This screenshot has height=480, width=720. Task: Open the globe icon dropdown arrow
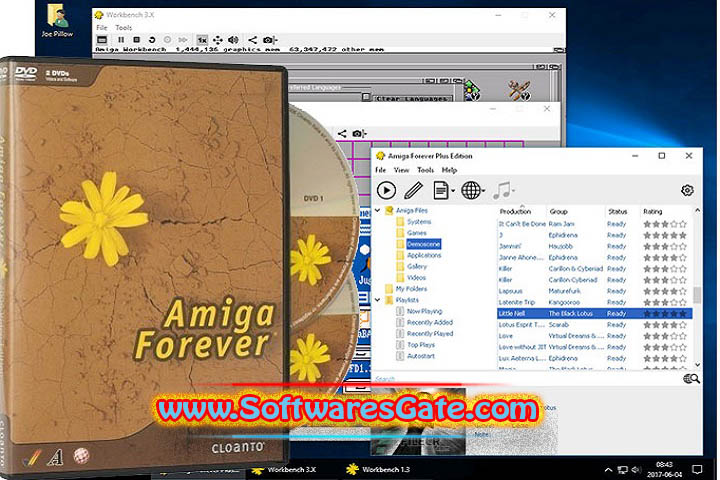tap(483, 191)
